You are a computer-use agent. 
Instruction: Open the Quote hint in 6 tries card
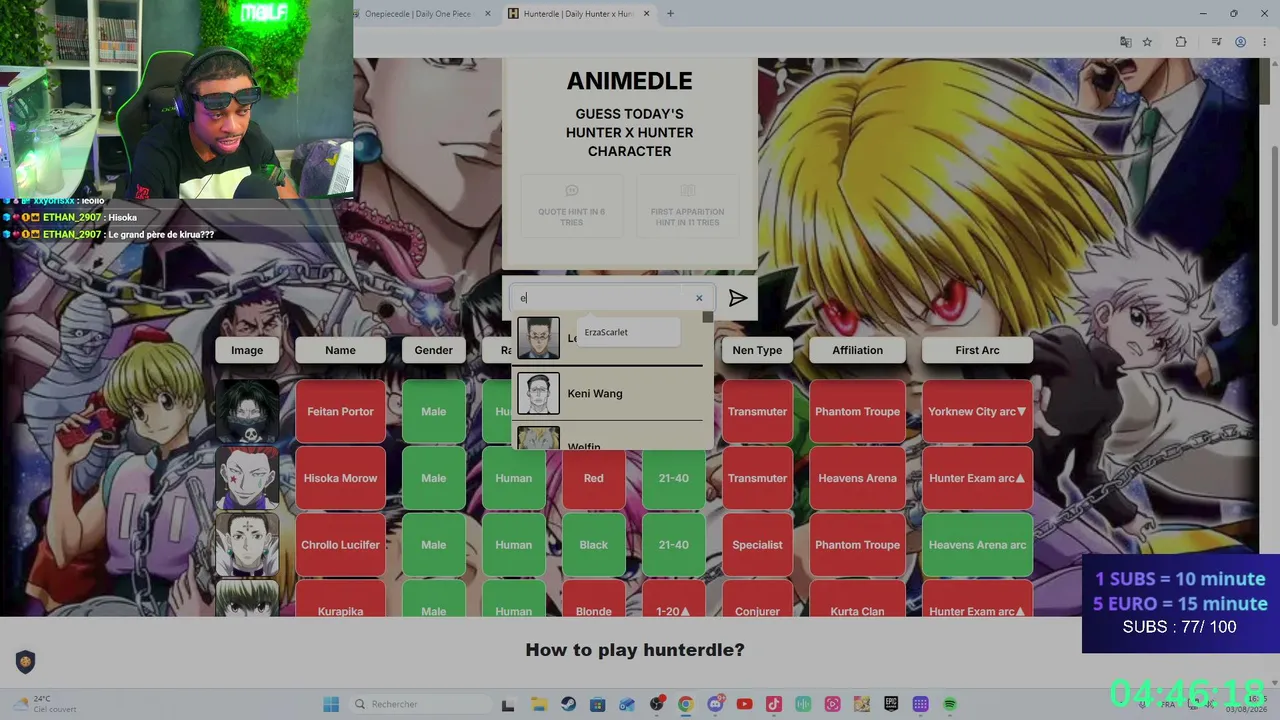(572, 205)
